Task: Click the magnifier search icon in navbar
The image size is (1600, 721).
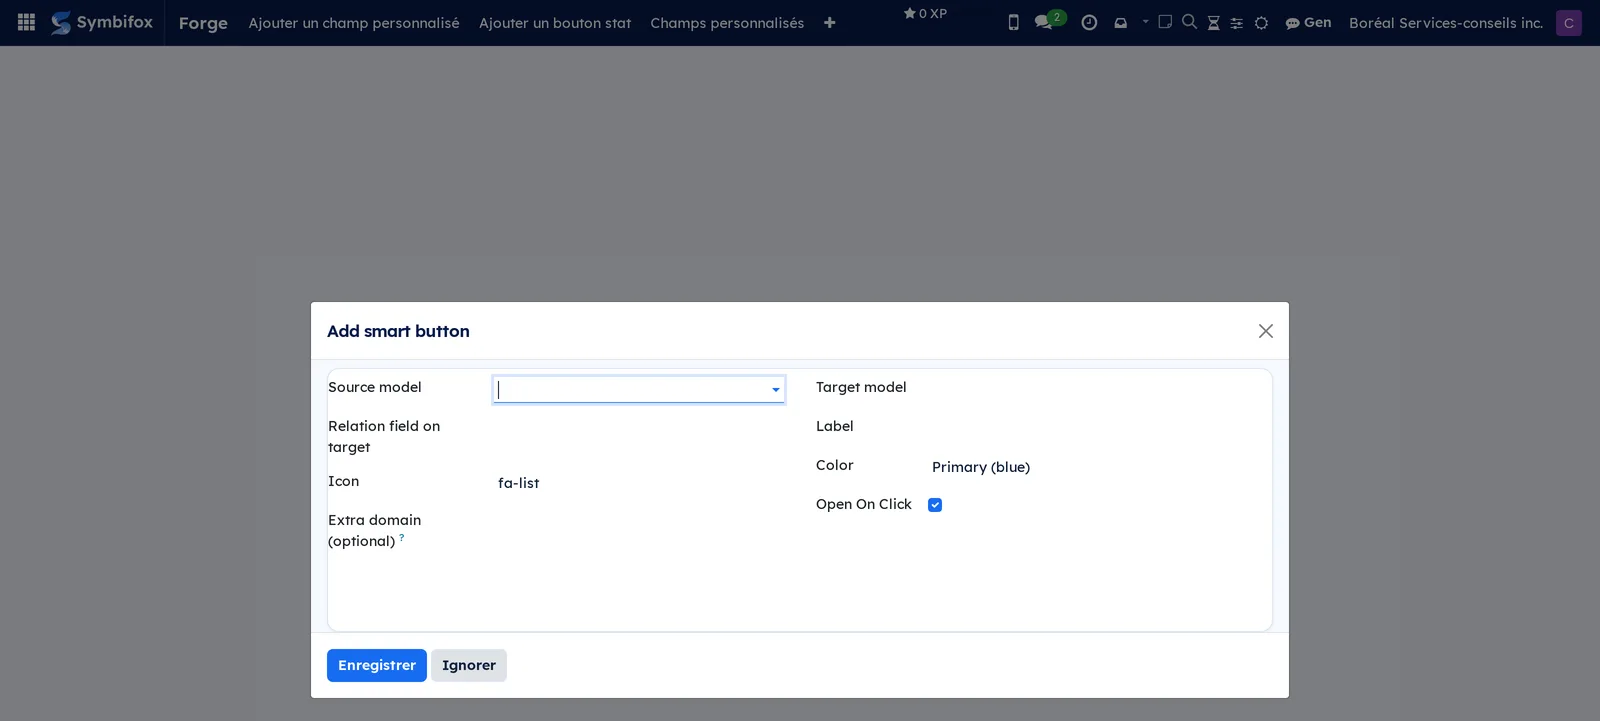Action: point(1189,21)
